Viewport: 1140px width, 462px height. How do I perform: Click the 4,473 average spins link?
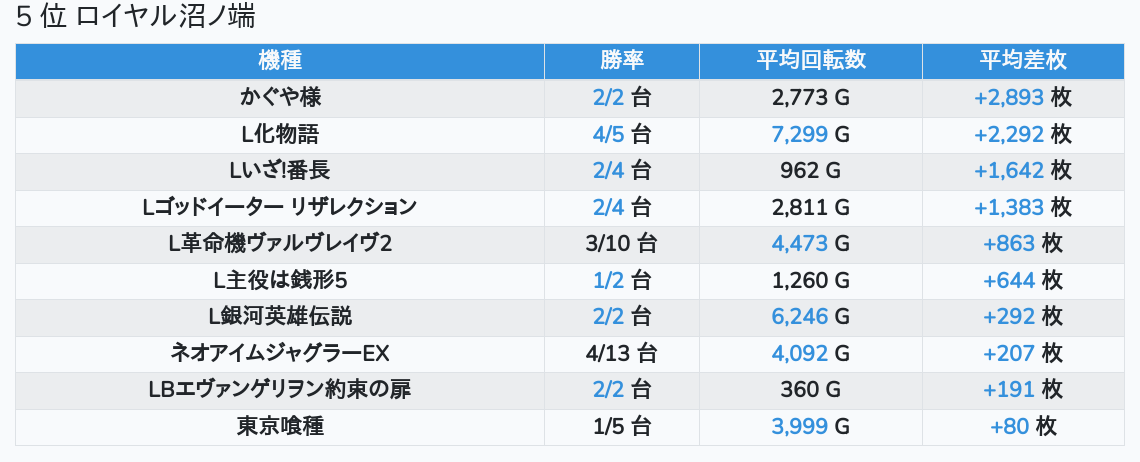800,244
